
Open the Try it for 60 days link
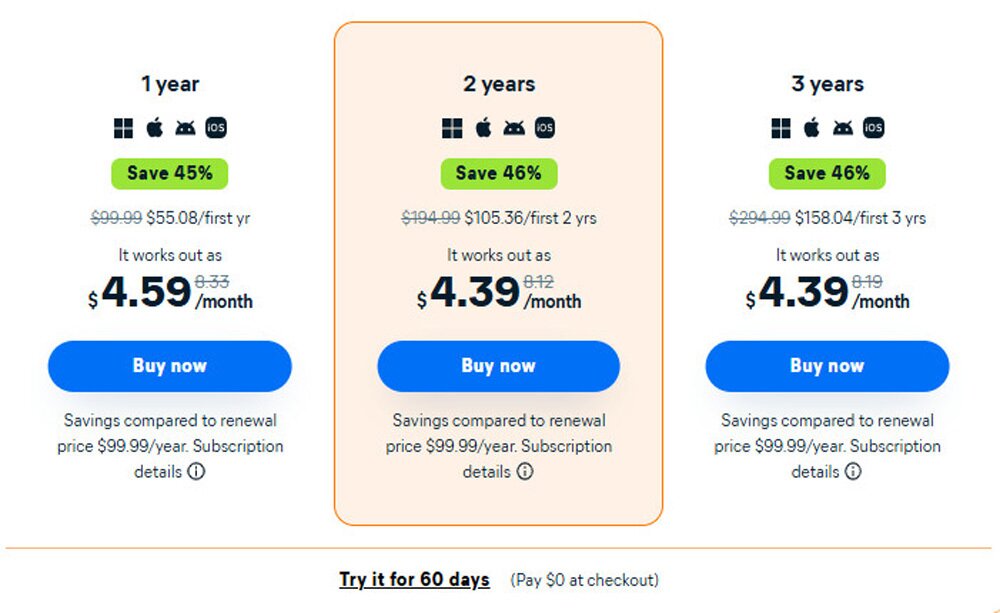[x=415, y=580]
